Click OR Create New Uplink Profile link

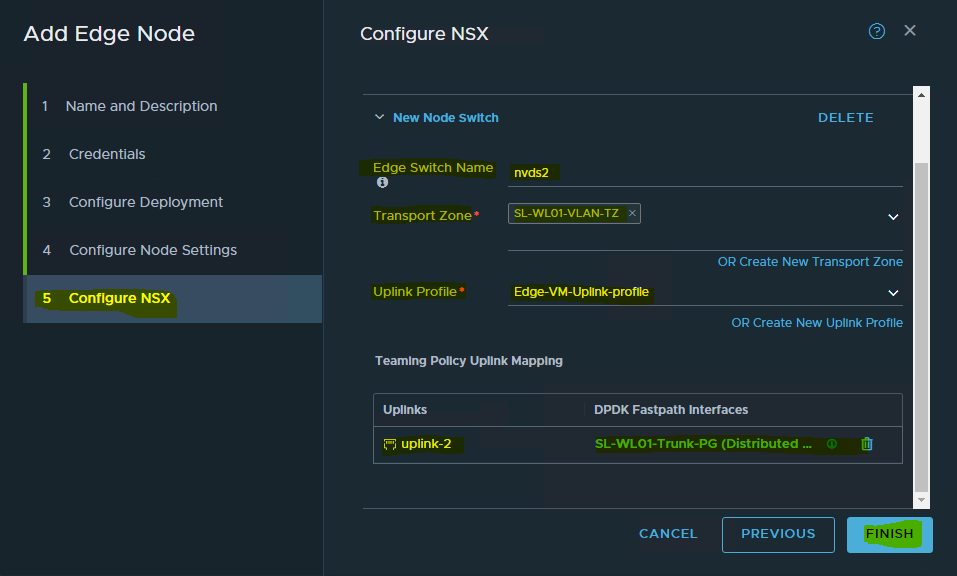click(x=817, y=323)
